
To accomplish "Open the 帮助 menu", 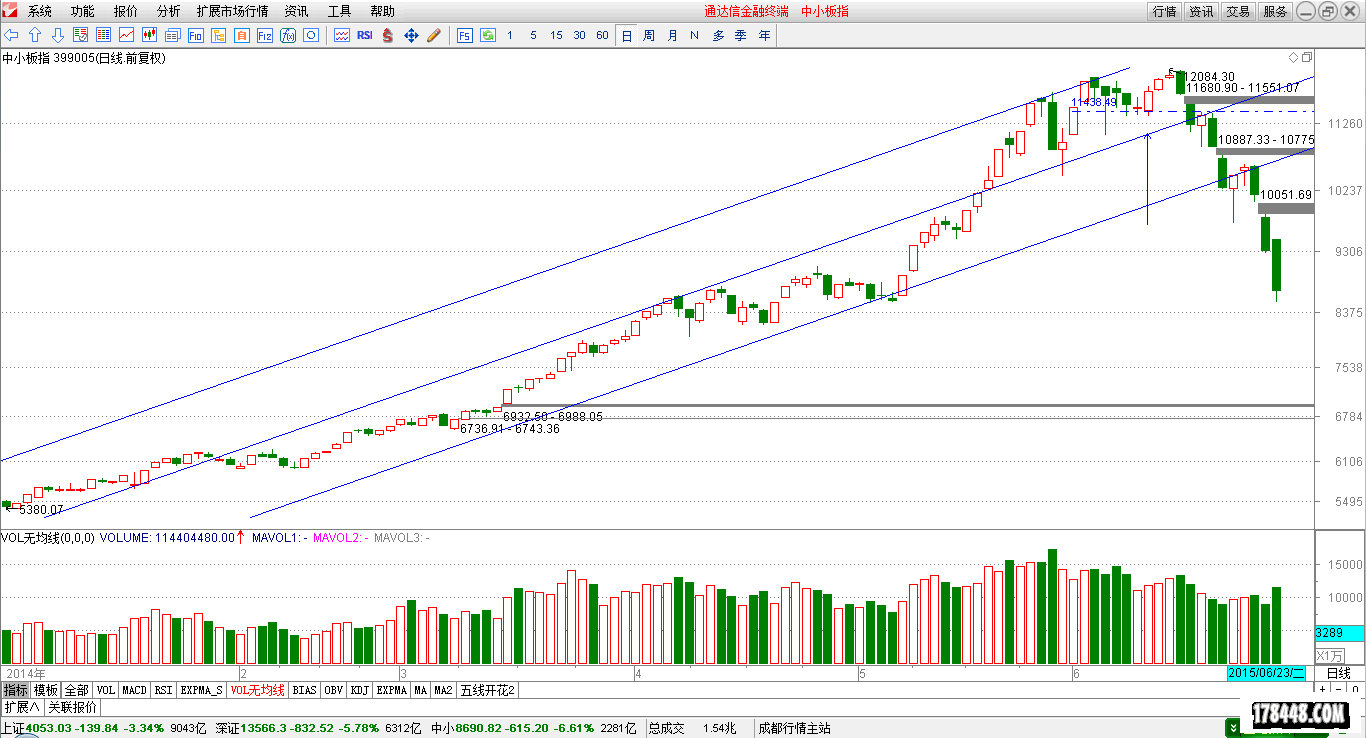I will tap(382, 11).
